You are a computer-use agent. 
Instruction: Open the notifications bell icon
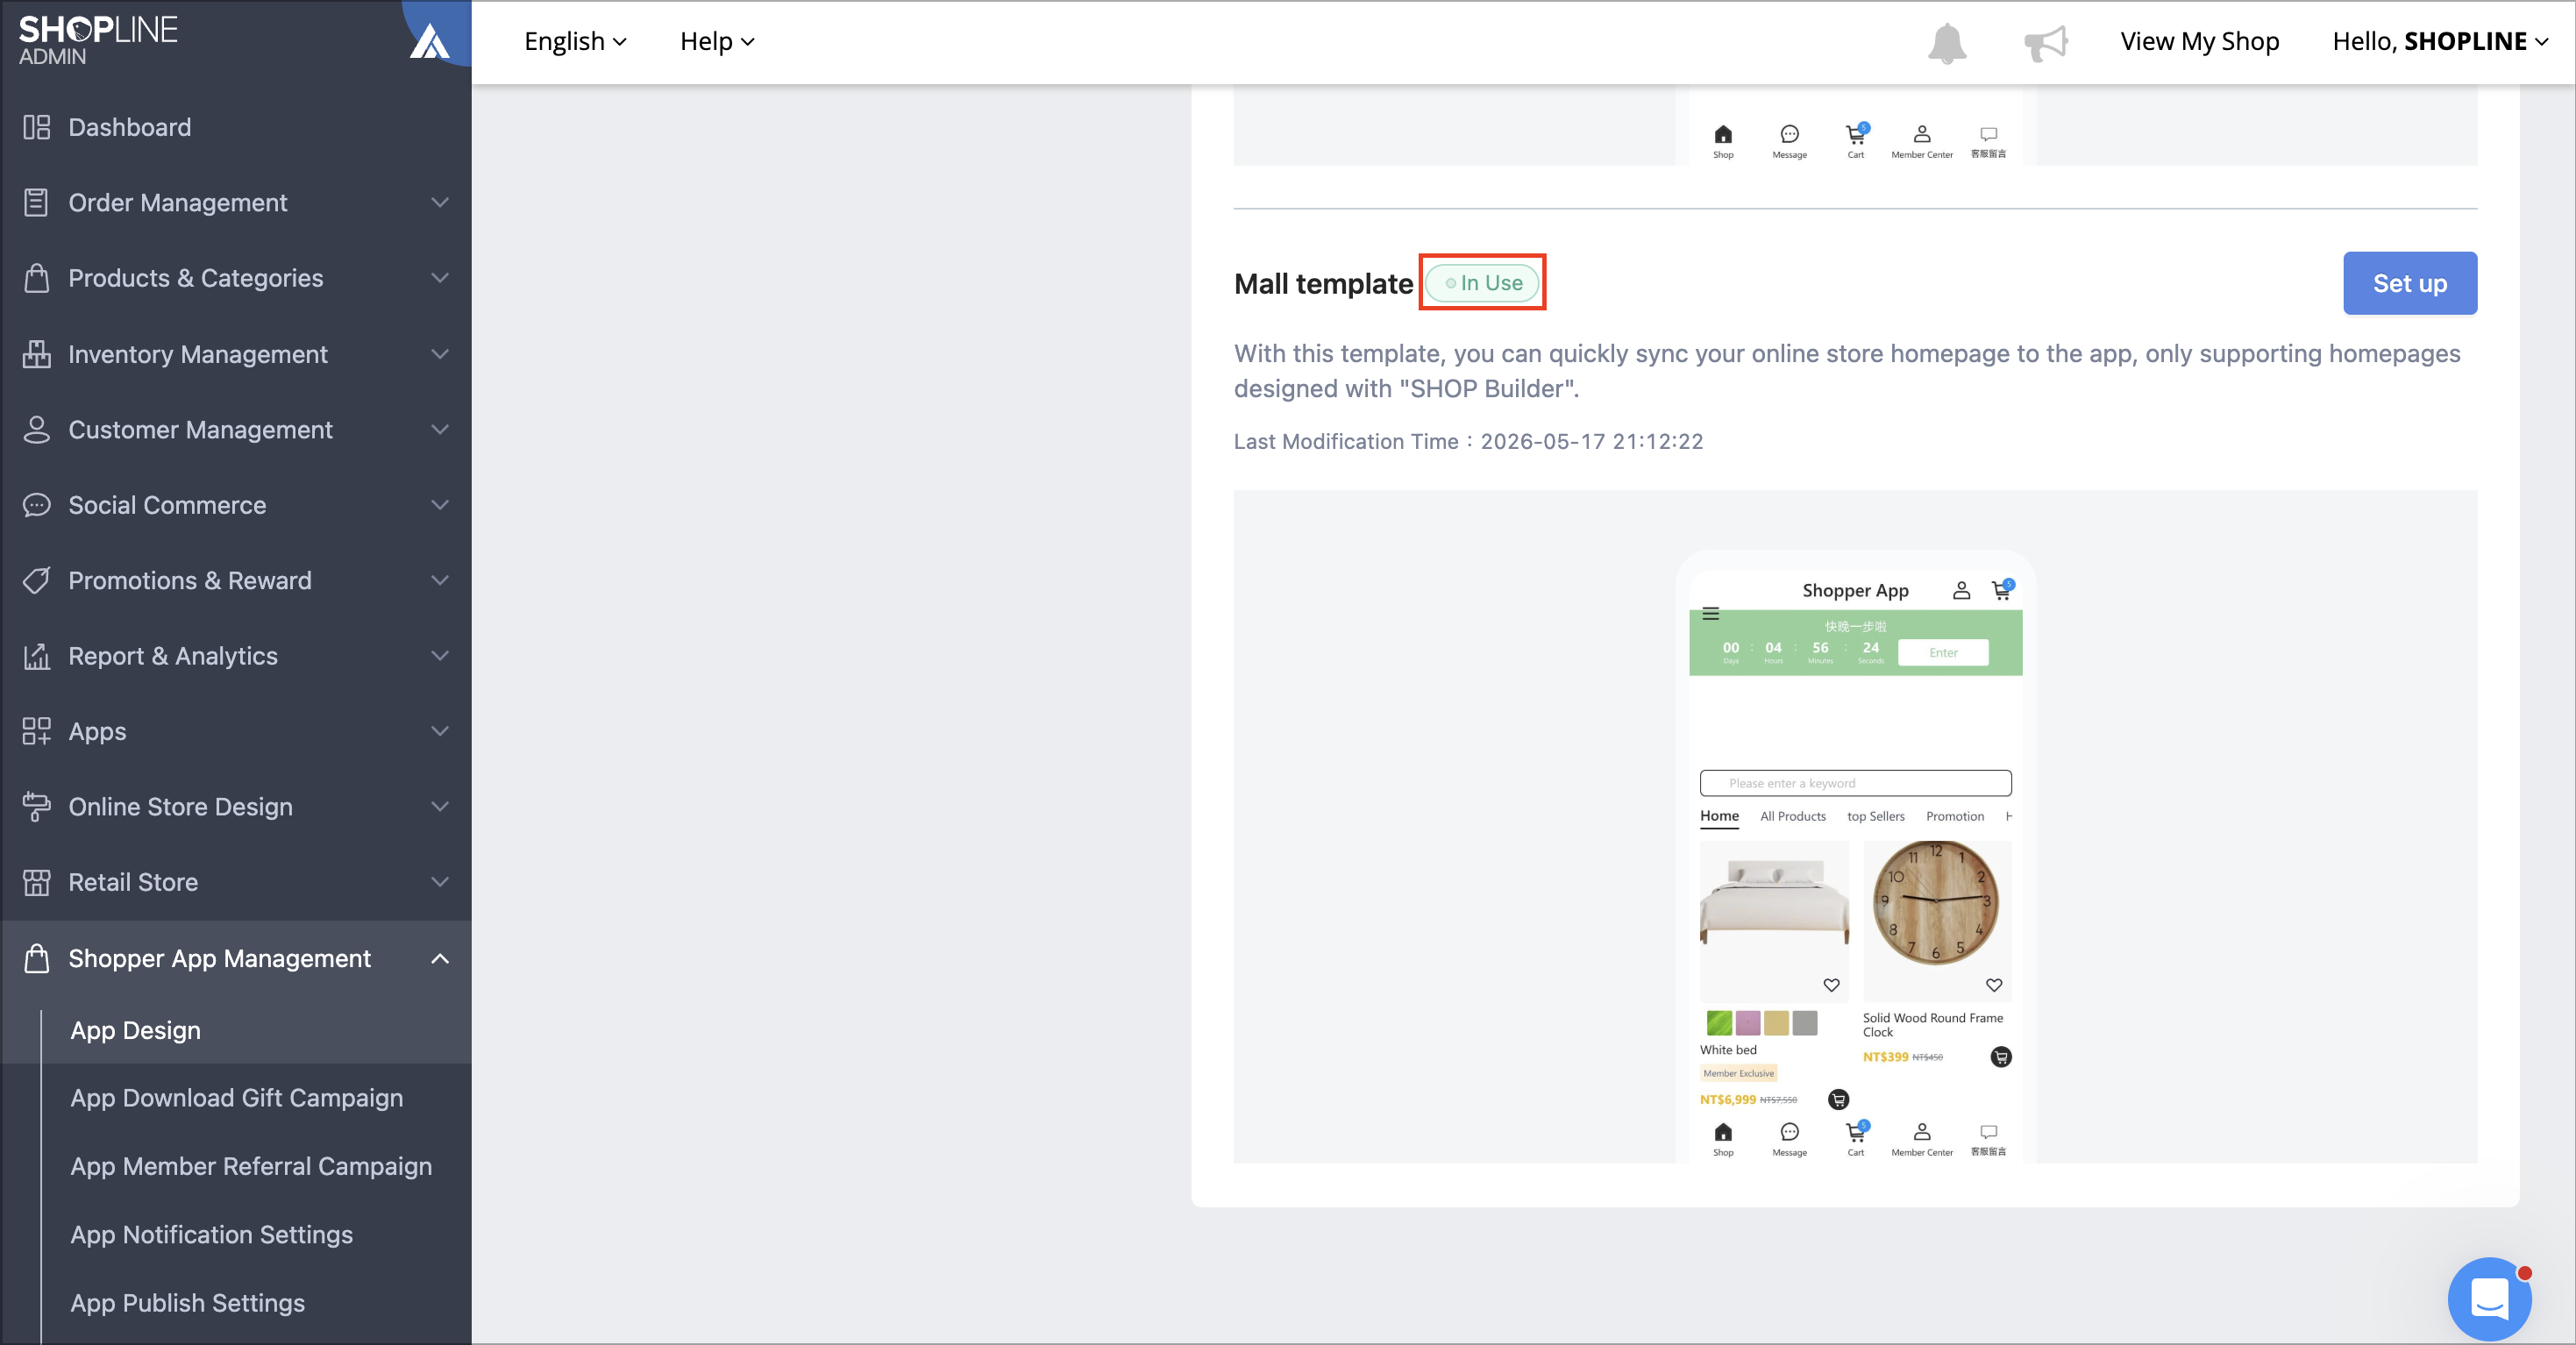1946,42
